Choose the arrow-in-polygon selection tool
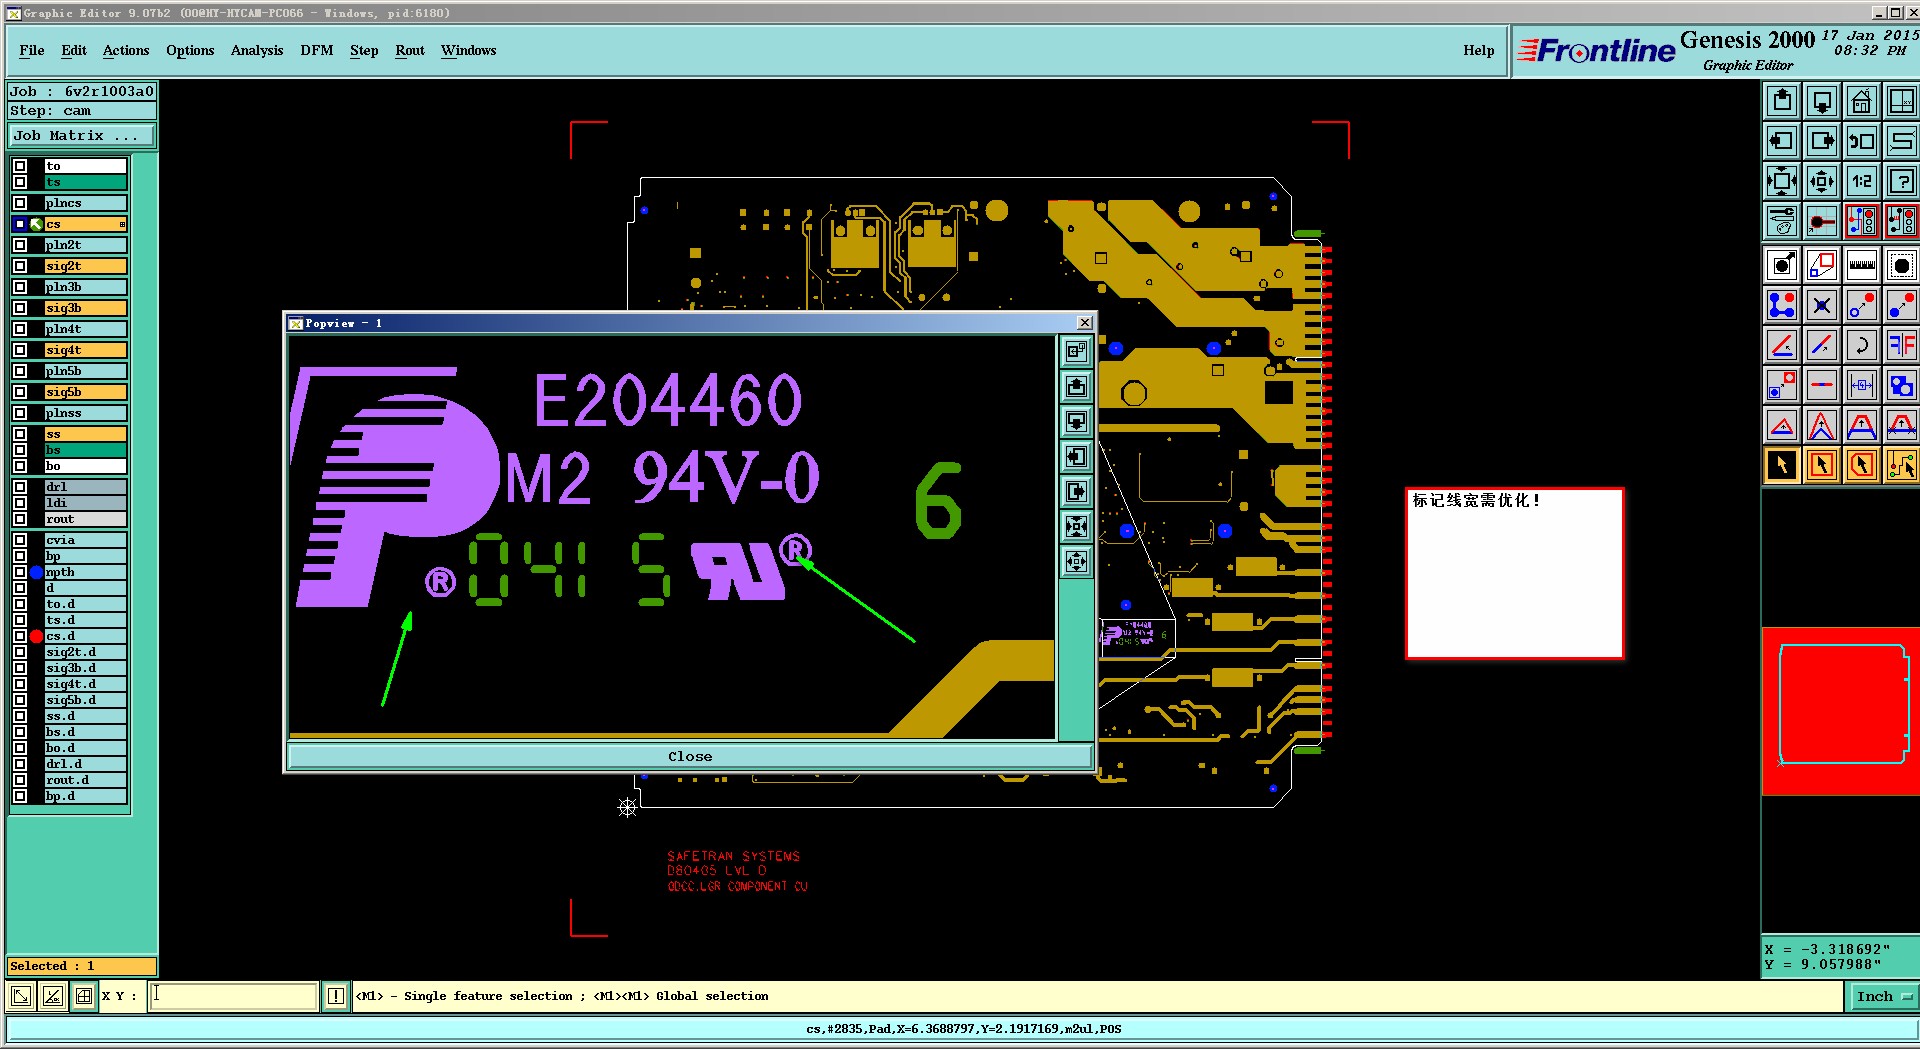 [1862, 465]
